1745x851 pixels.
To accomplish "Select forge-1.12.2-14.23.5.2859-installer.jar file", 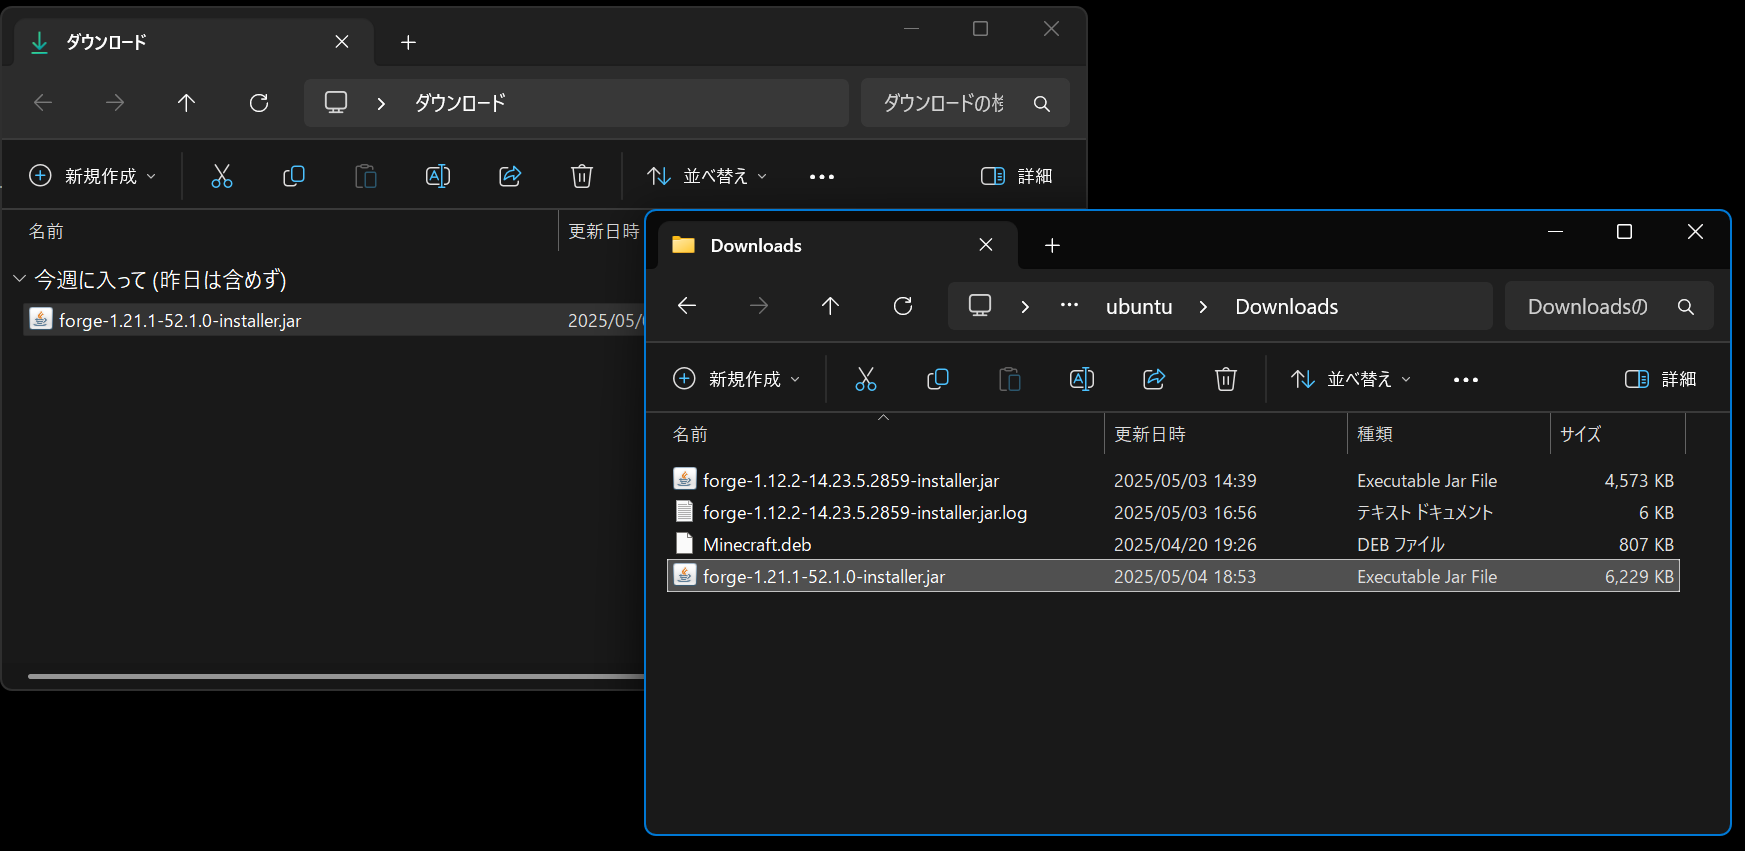I will pos(1173,480).
